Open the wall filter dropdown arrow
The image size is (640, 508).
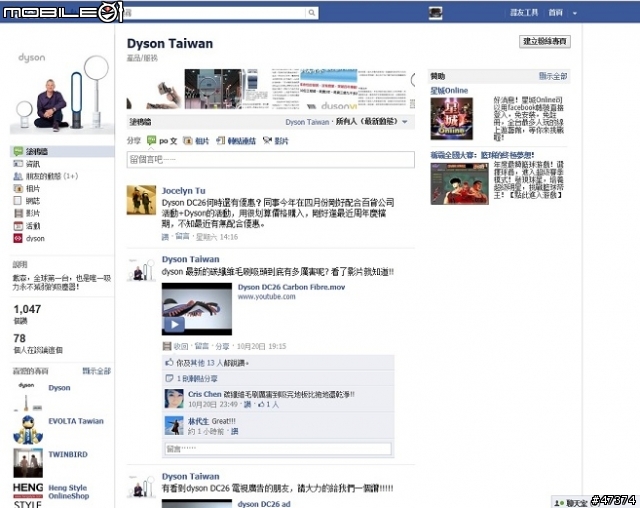point(404,122)
